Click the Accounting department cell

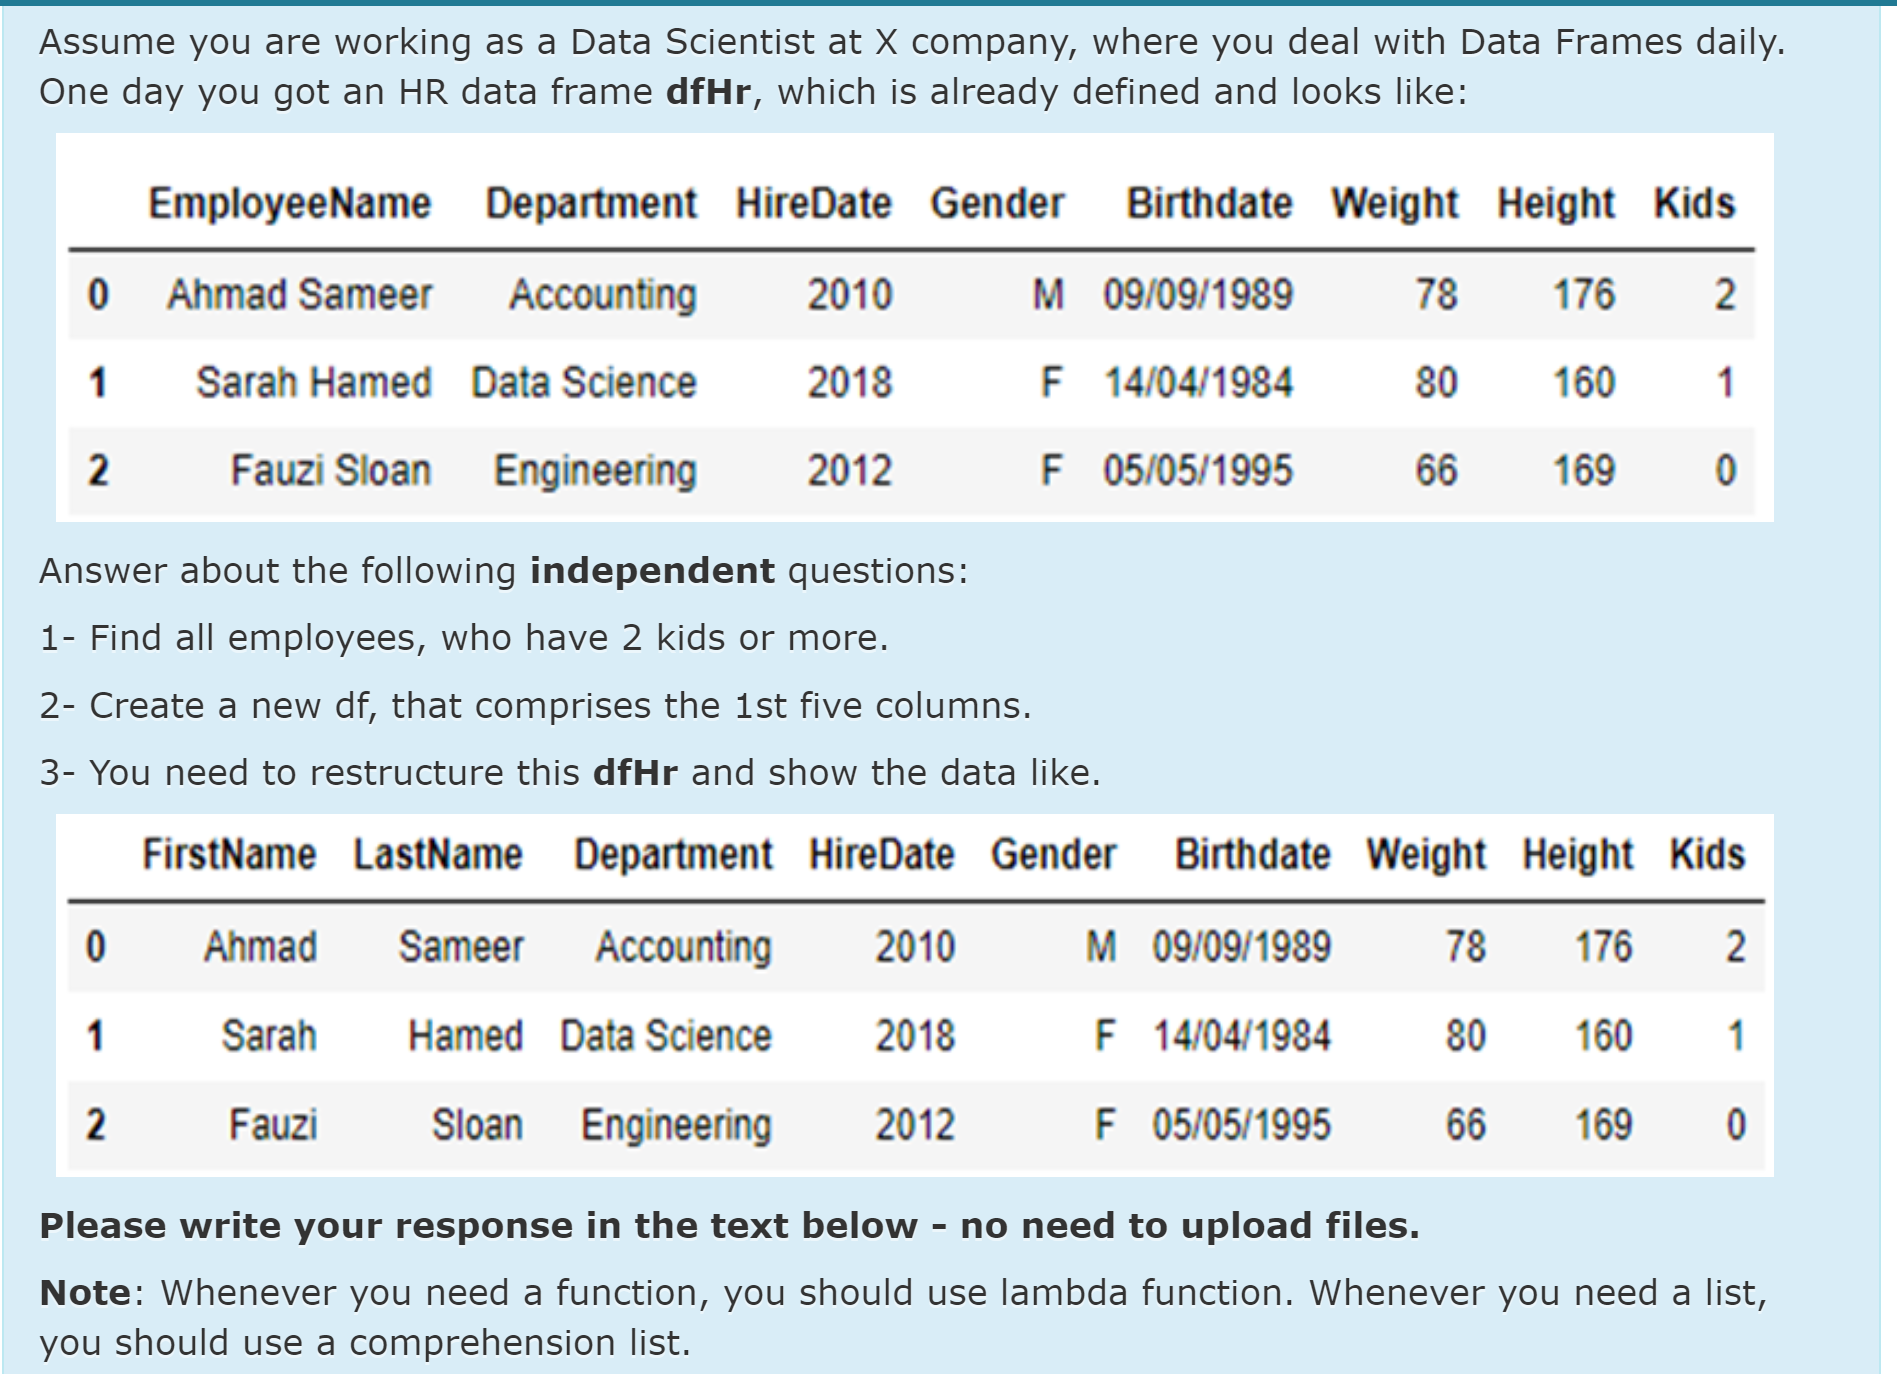click(x=602, y=293)
